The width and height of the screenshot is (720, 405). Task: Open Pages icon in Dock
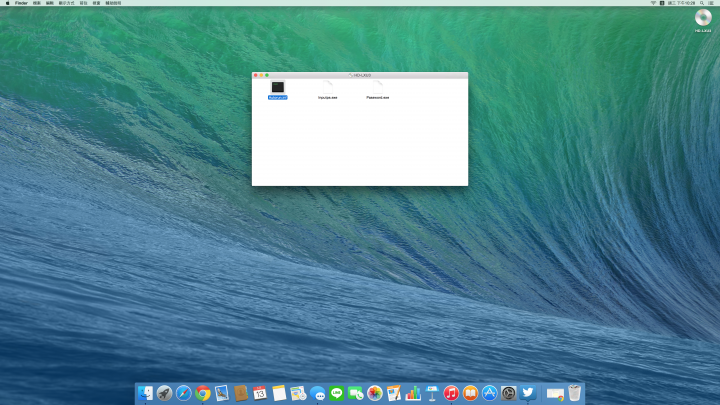tap(394, 393)
